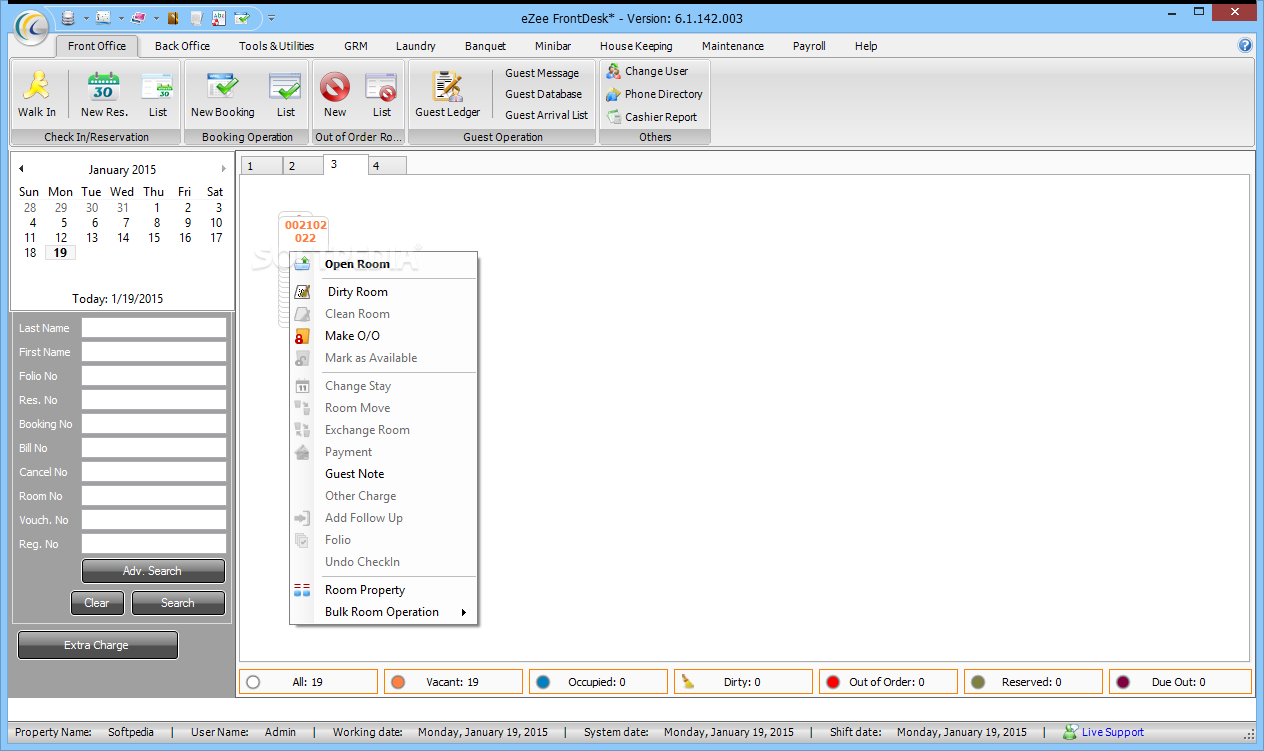This screenshot has height=751, width=1264.
Task: Open Walk In check-in
Action: 37,95
